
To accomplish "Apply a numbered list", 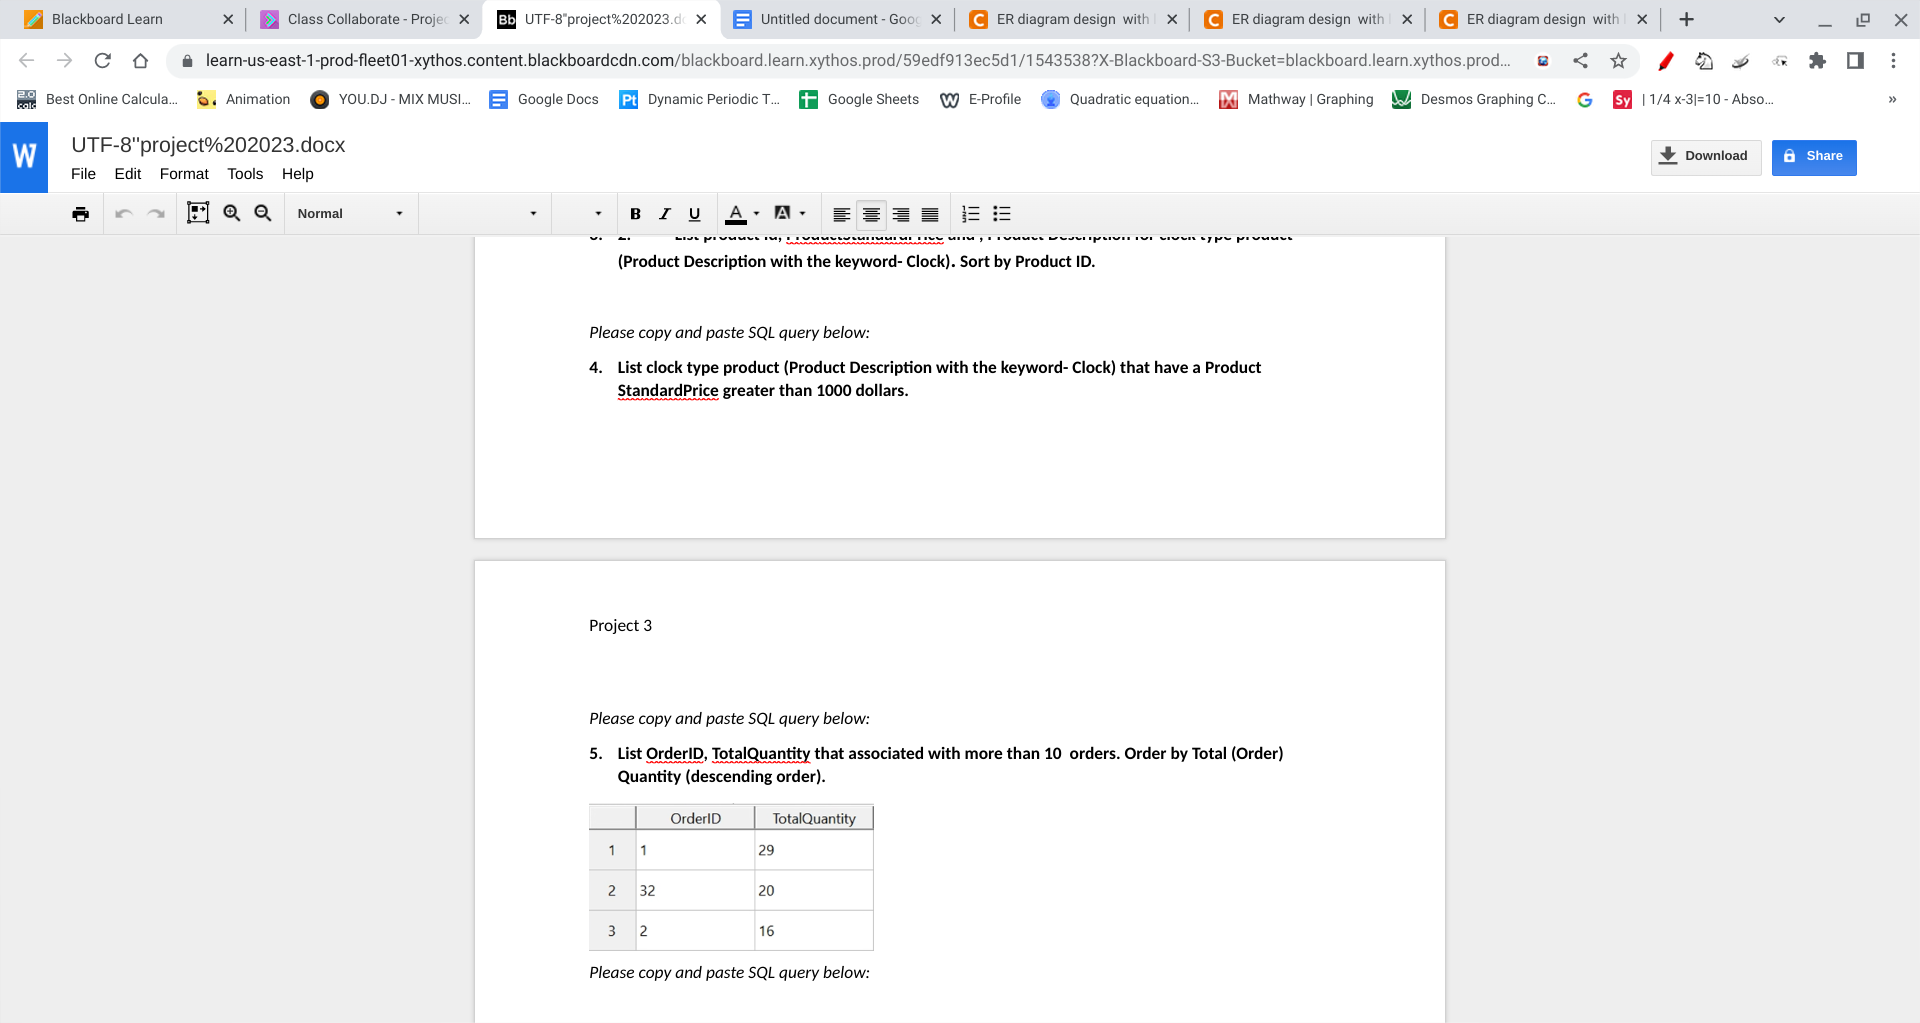I will 970,213.
